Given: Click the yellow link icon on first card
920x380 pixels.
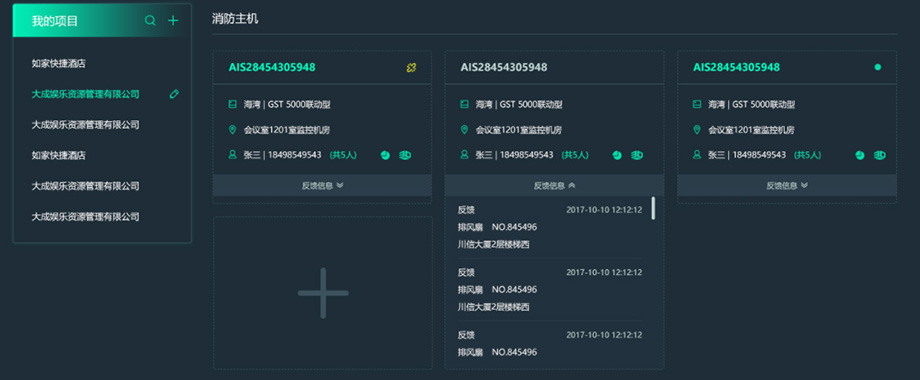Looking at the screenshot, I should [411, 67].
